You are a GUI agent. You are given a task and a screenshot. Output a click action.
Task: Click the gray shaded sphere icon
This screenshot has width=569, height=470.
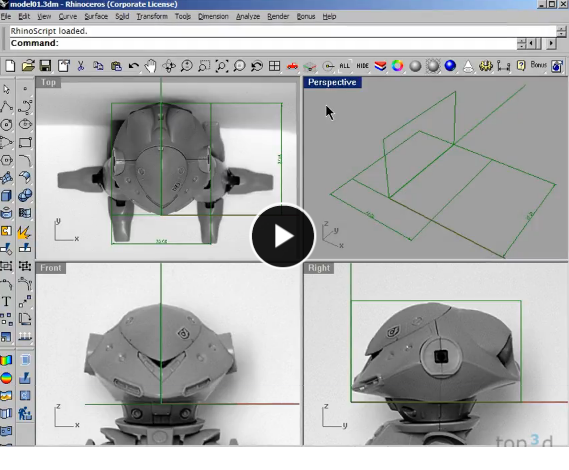pyautogui.click(x=415, y=66)
